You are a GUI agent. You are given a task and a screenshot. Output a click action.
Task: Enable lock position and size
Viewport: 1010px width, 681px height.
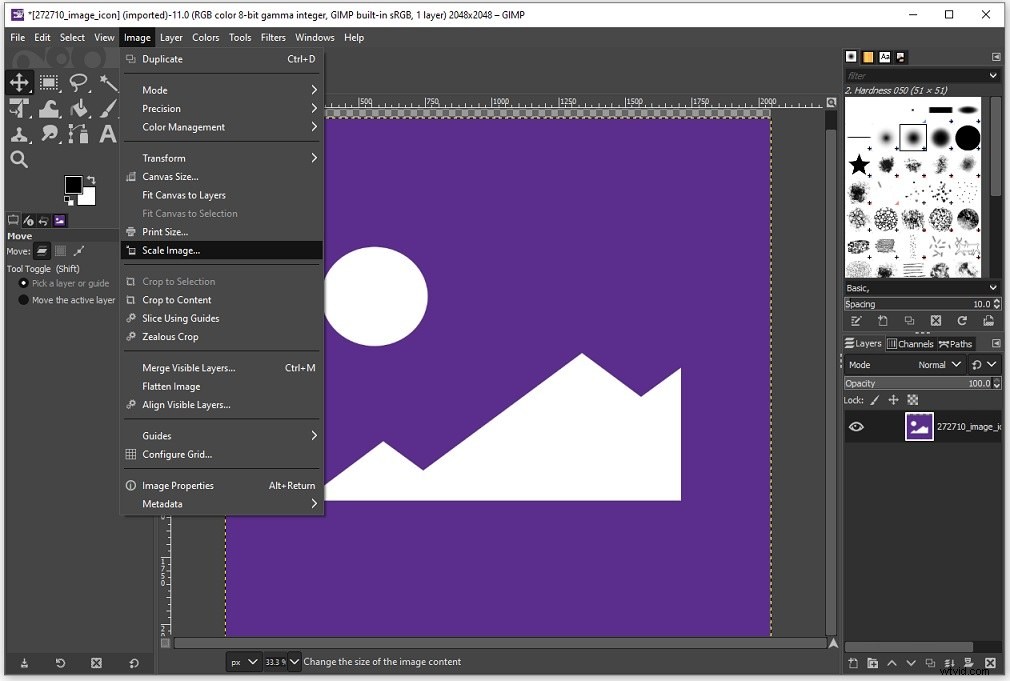(894, 400)
